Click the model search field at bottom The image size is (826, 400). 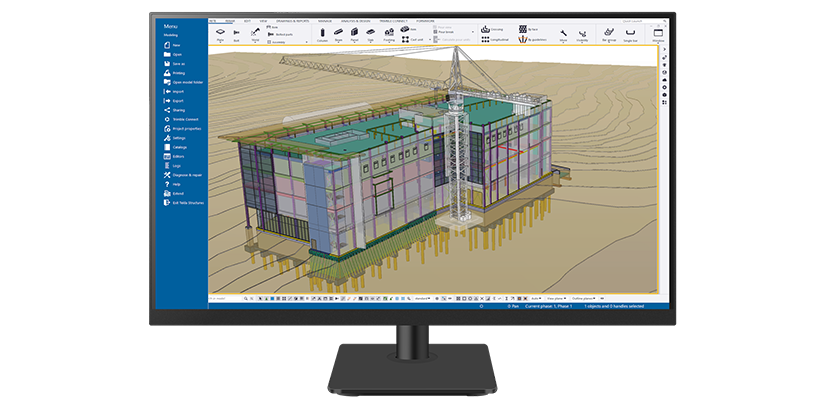tap(225, 299)
